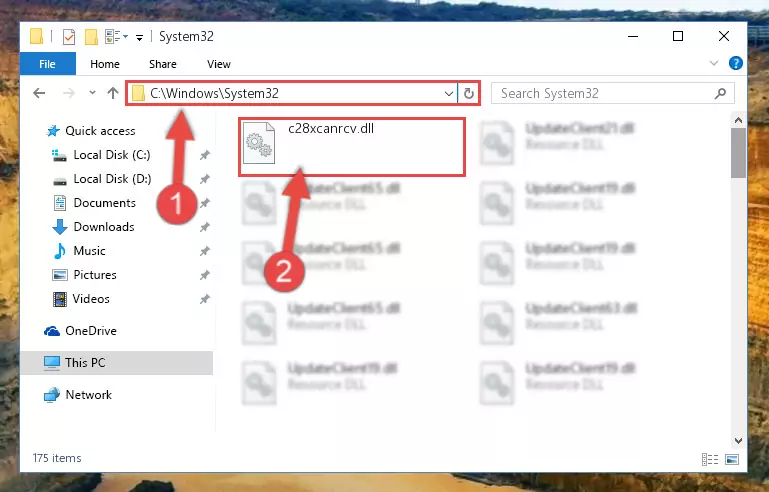Open Local Disk (D:) in sidebar
This screenshot has width=769, height=492.
[x=112, y=179]
